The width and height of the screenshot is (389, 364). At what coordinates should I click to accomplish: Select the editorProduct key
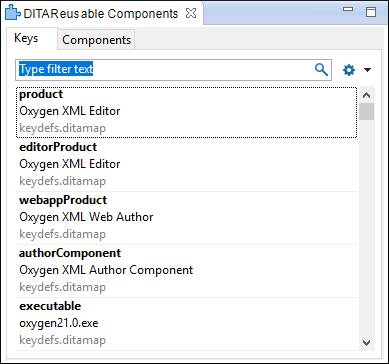[x=187, y=165]
